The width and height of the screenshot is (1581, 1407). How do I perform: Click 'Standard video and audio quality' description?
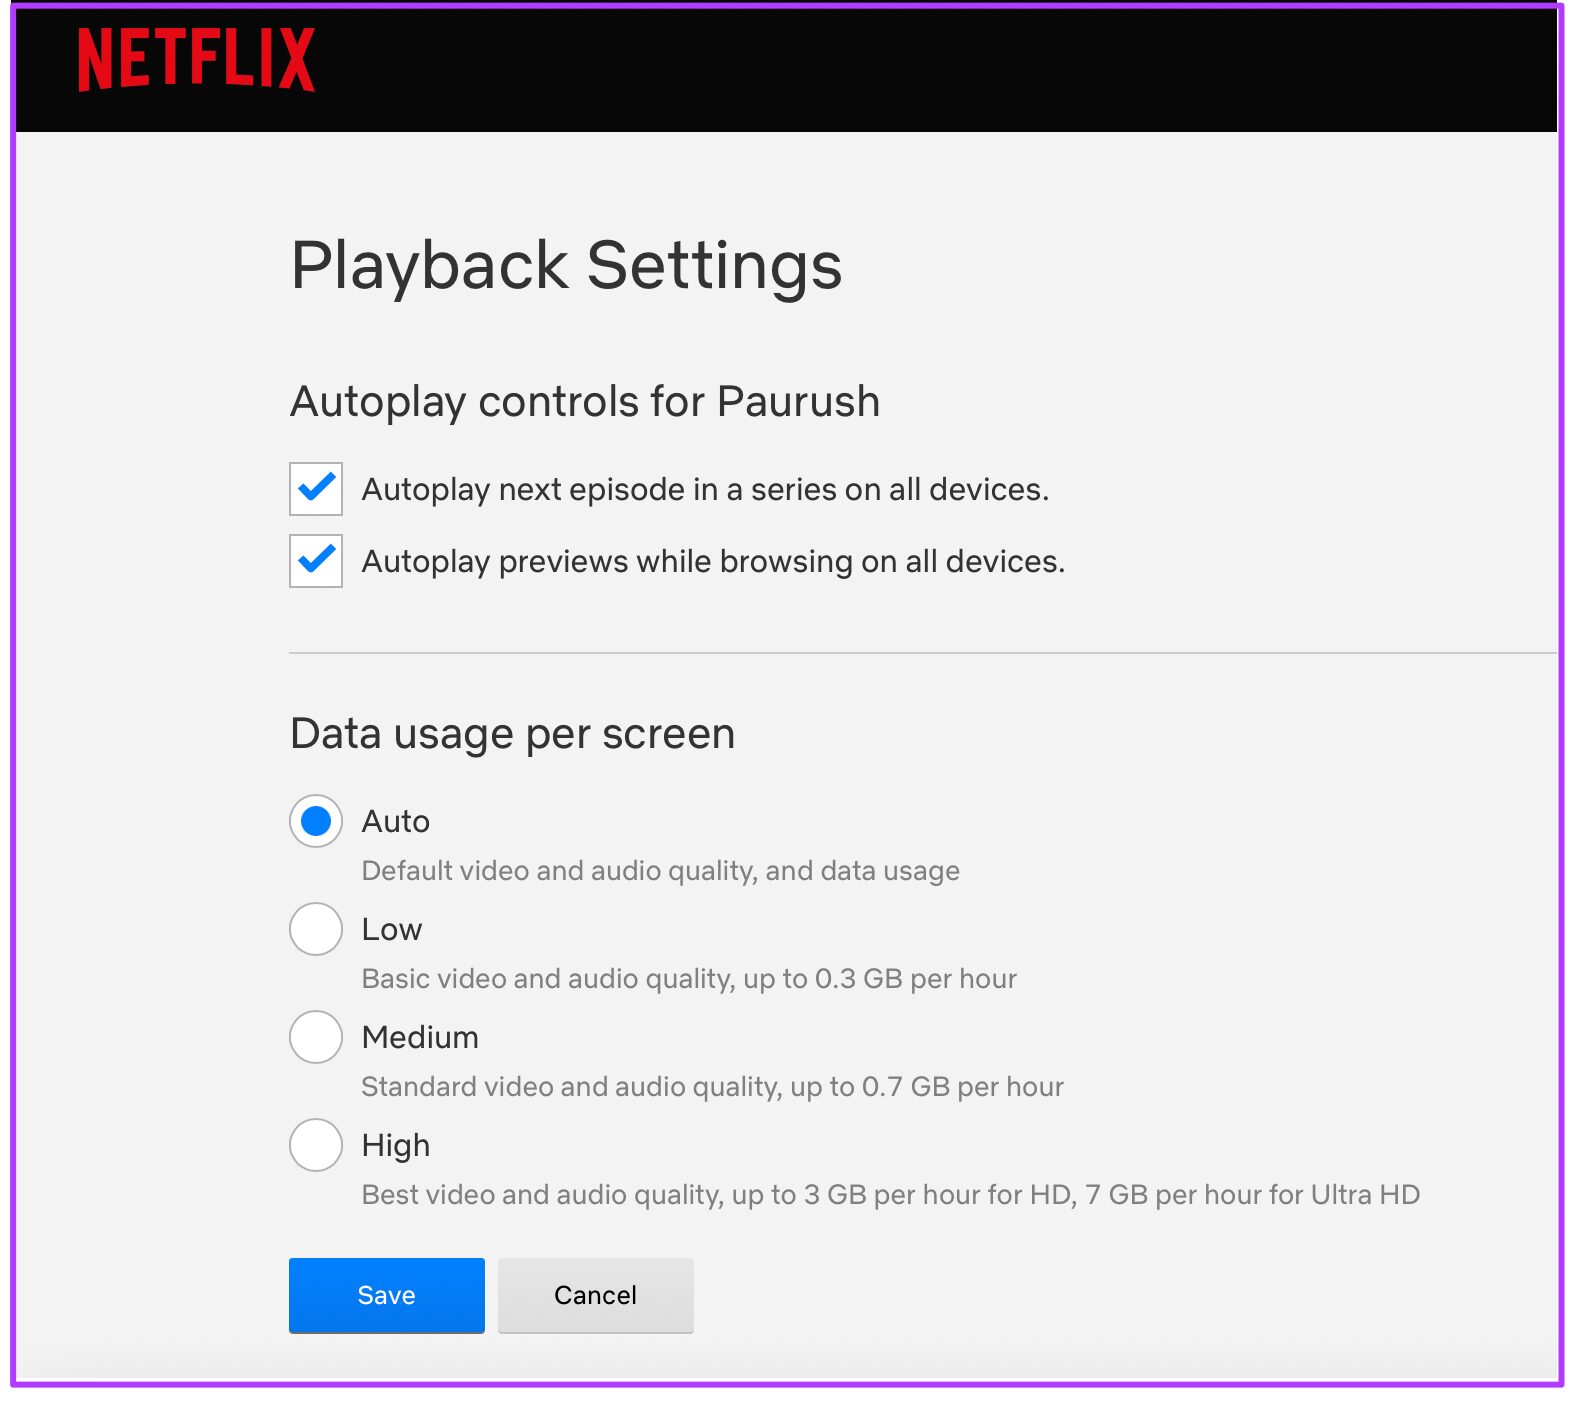click(712, 1087)
